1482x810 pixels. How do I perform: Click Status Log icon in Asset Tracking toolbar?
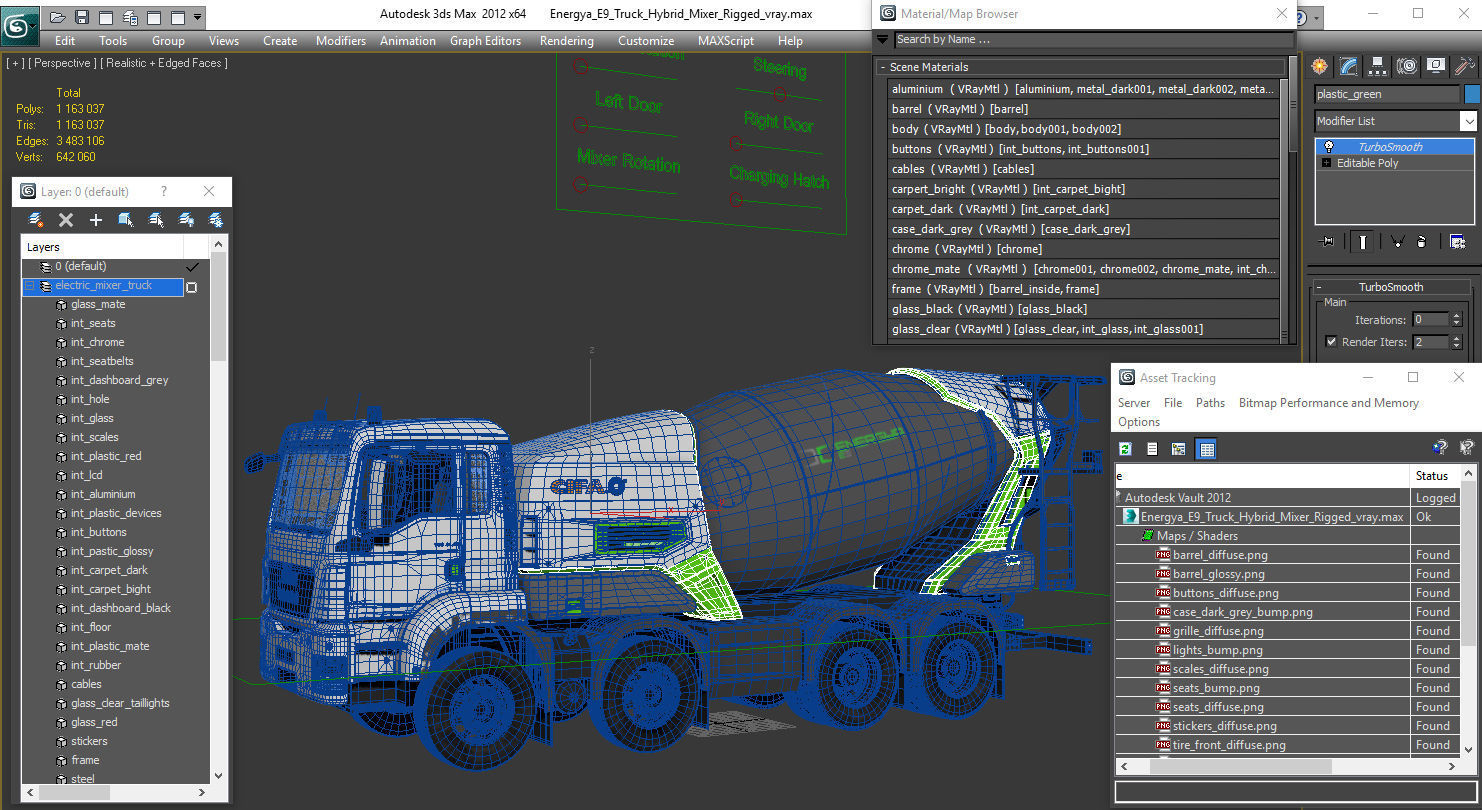click(1152, 449)
